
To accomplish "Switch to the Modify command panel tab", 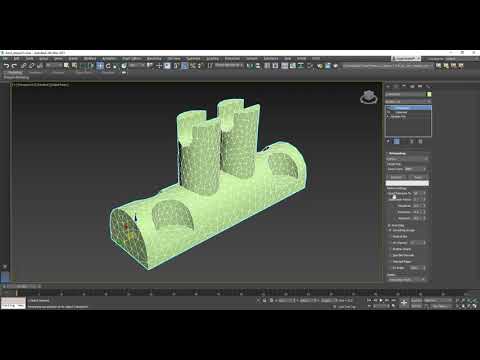I will point(396,86).
